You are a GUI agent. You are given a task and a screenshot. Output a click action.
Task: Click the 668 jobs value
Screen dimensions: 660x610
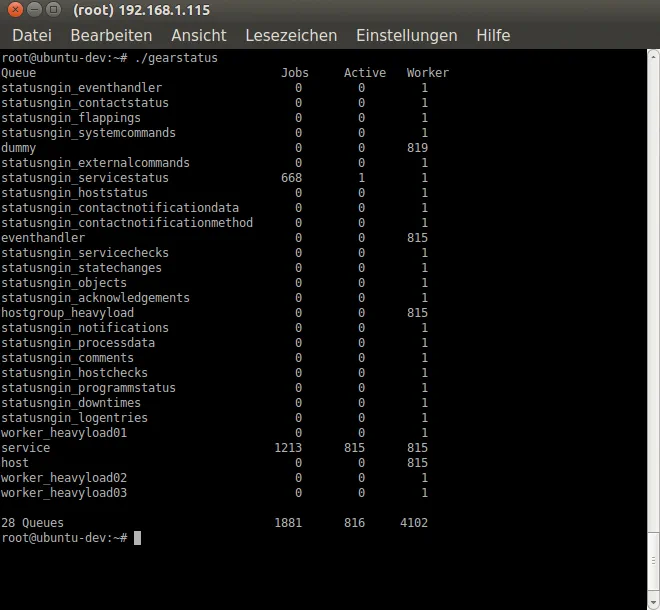point(291,178)
